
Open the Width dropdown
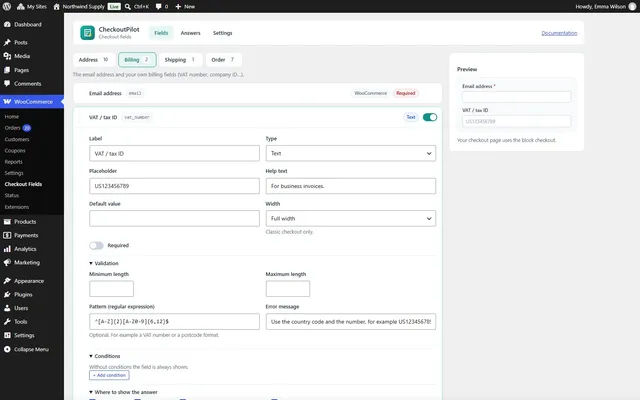click(351, 218)
